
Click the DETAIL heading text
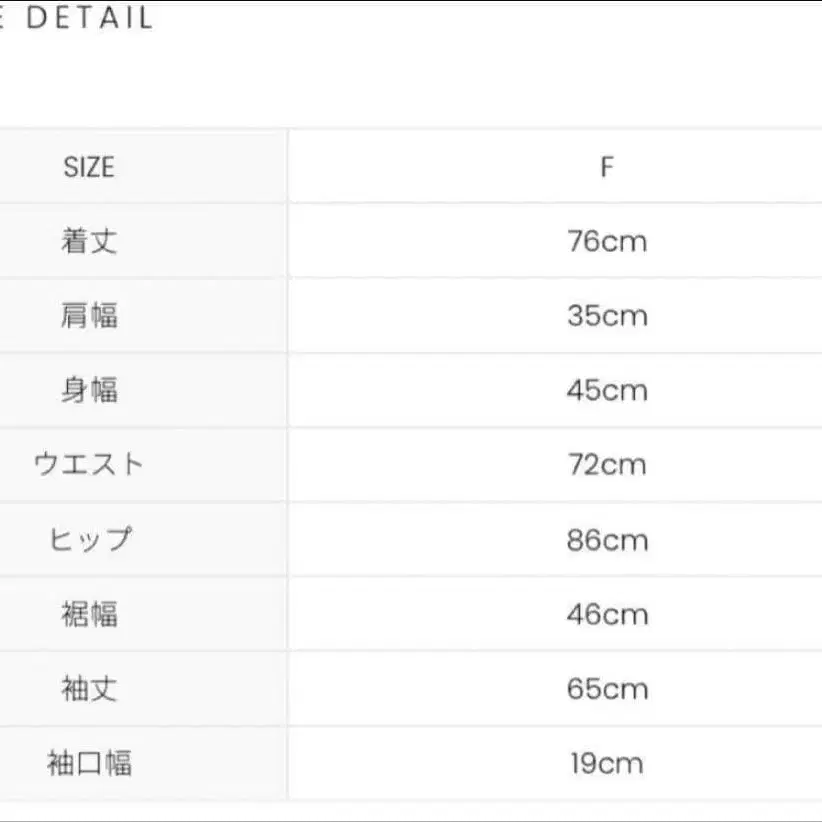coord(88,18)
